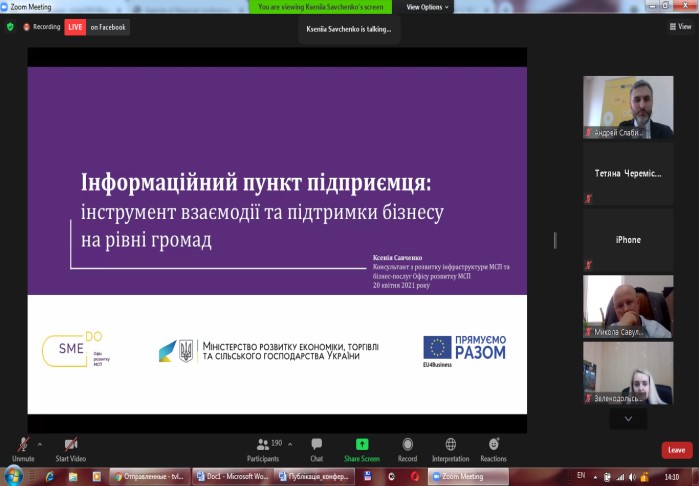Select the Тетяна Череміс participant tile

click(x=628, y=173)
